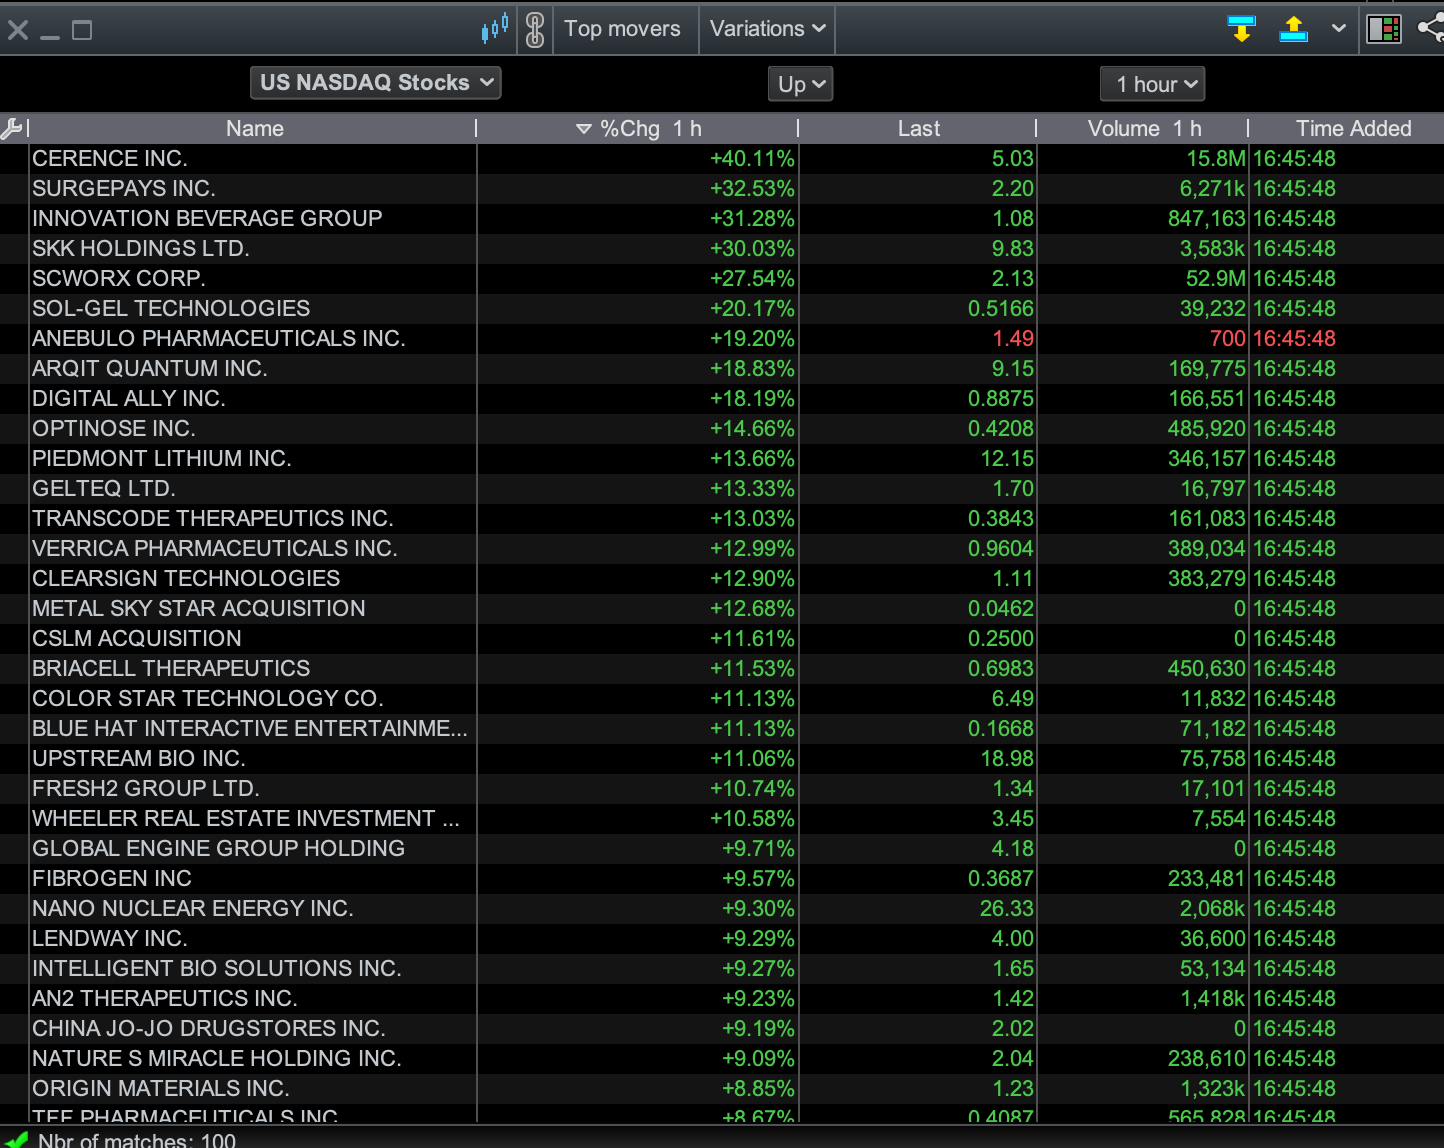The image size is (1444, 1148).
Task: Open the 1 hour timeframe dropdown
Action: [1153, 84]
